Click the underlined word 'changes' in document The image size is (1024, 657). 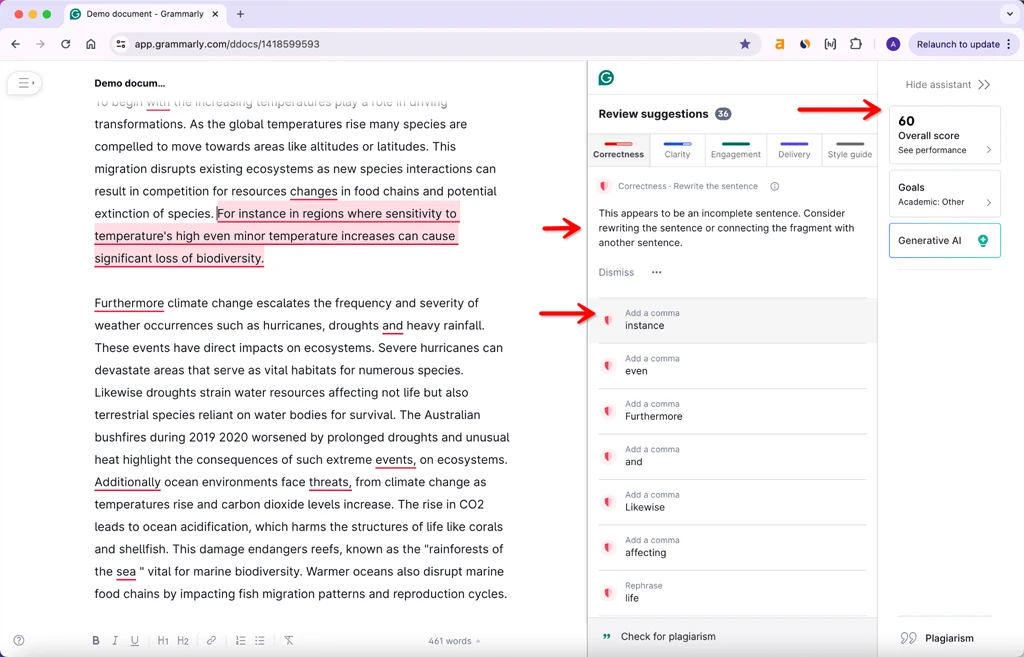coord(313,191)
